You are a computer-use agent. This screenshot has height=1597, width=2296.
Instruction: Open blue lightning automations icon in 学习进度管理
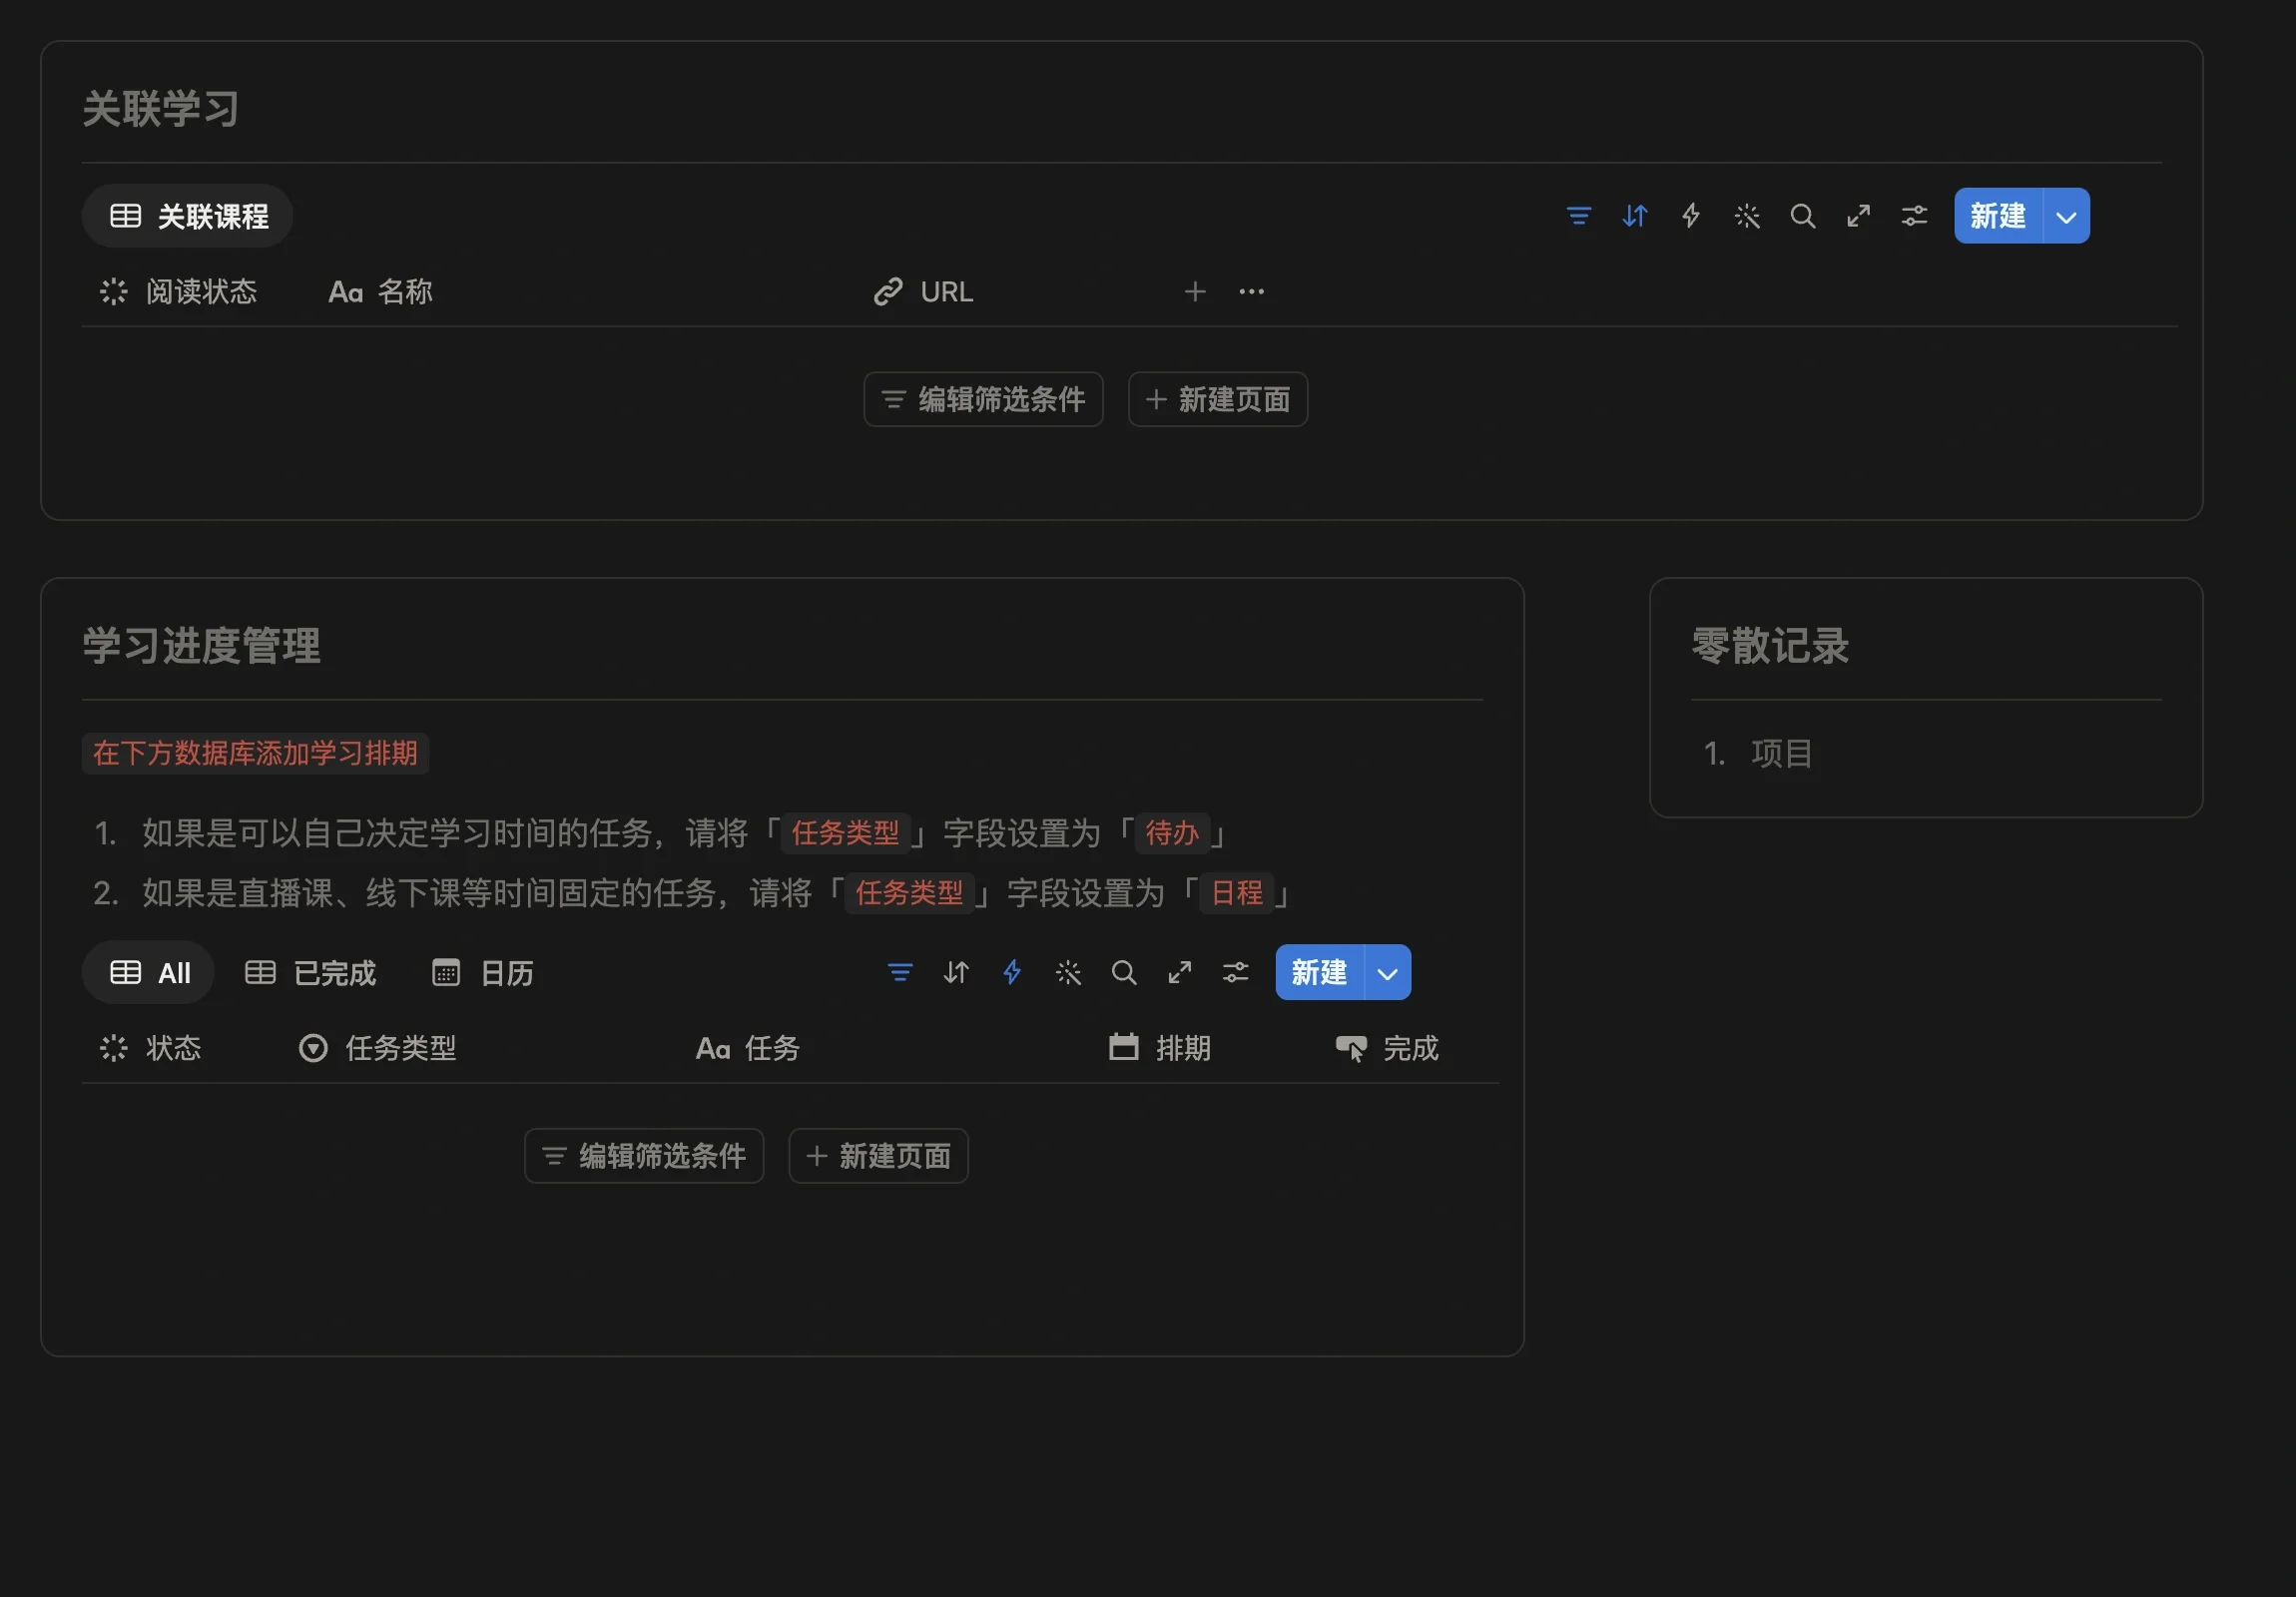tap(1011, 972)
